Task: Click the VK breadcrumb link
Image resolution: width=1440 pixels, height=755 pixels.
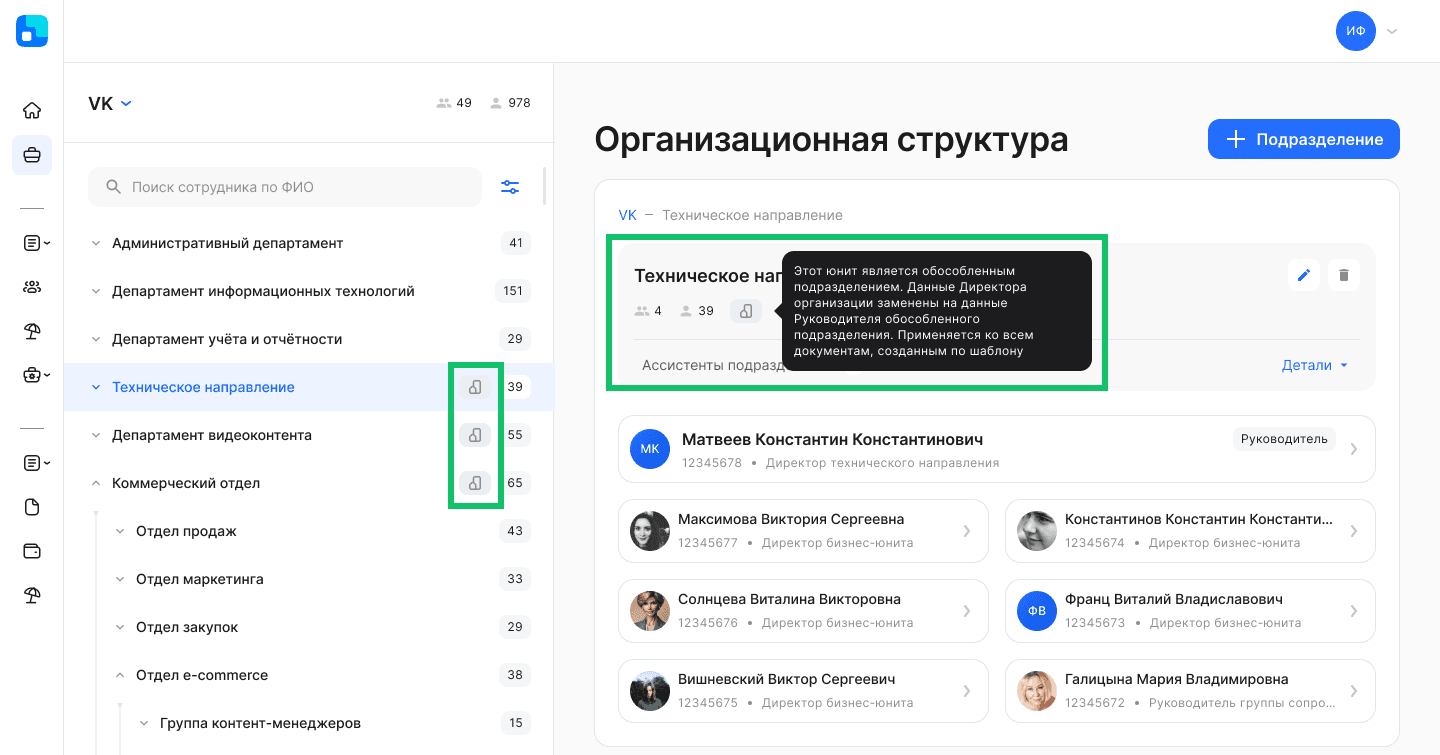Action: click(627, 215)
